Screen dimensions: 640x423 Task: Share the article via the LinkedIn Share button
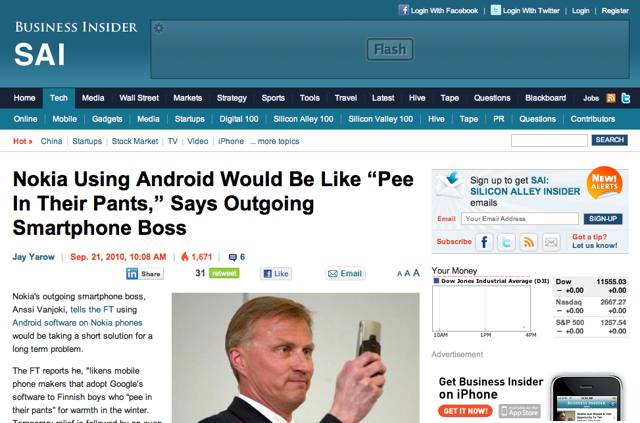click(145, 274)
